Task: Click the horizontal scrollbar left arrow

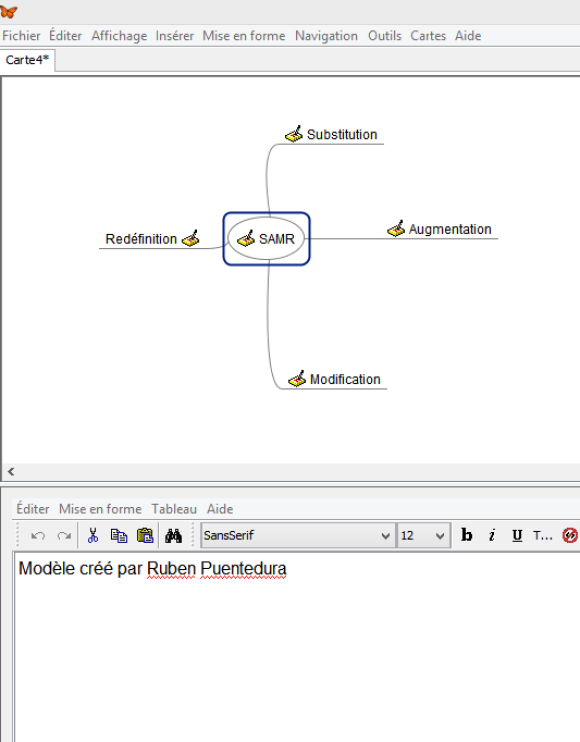Action: [x=11, y=471]
